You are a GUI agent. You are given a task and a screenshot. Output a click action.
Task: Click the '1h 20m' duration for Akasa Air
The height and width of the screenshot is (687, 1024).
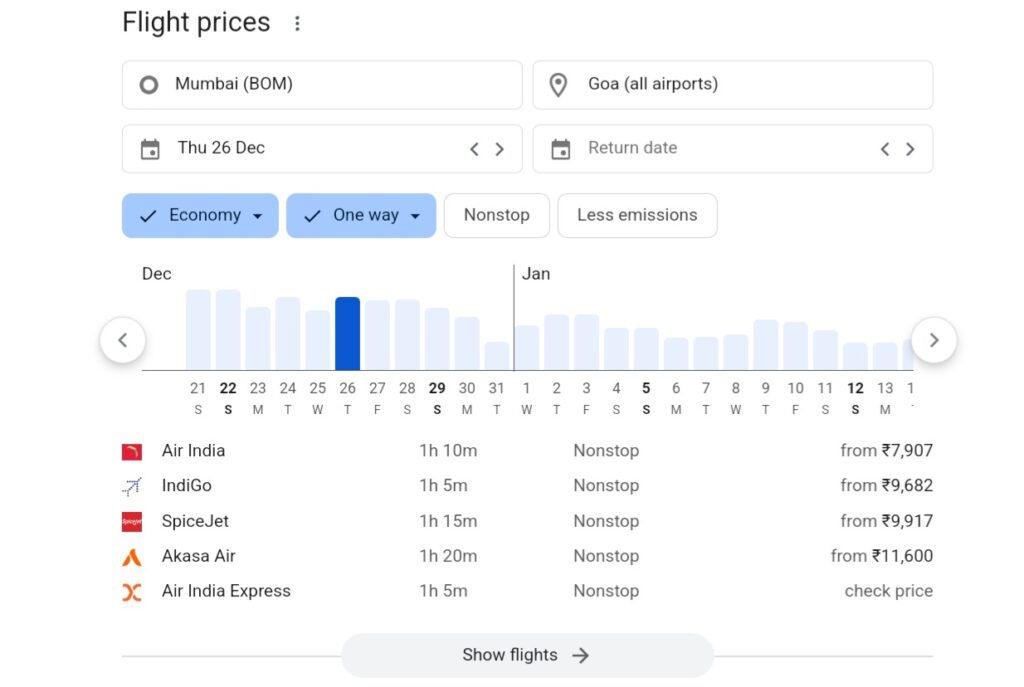coord(448,556)
